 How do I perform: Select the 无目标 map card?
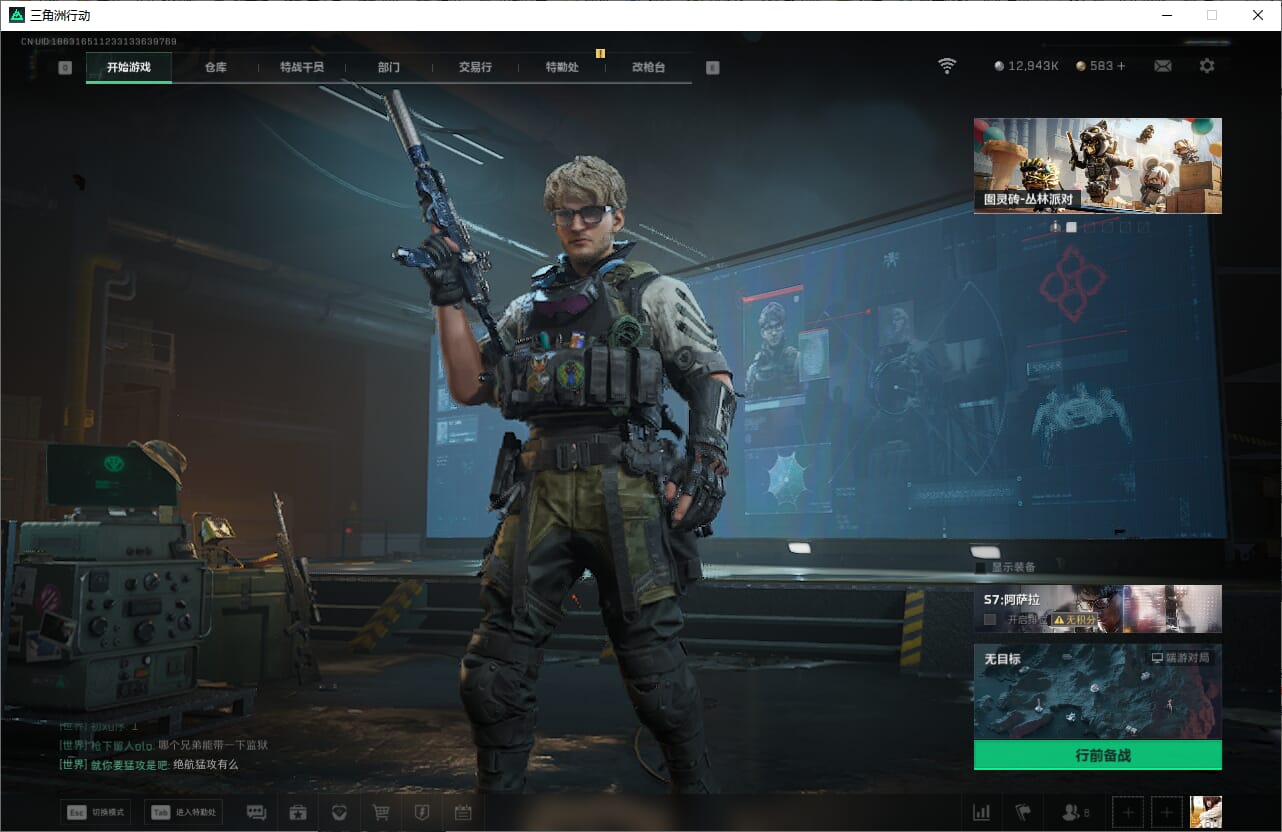pyautogui.click(x=1098, y=692)
